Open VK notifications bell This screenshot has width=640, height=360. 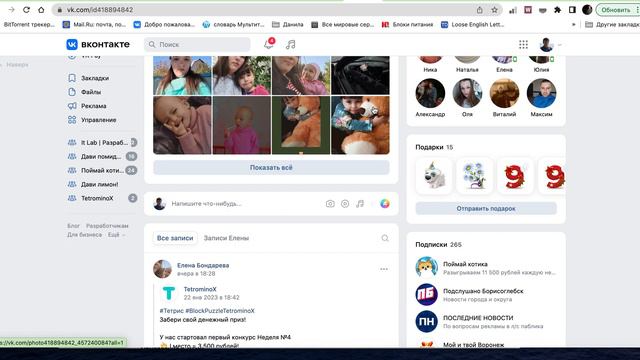pos(269,44)
